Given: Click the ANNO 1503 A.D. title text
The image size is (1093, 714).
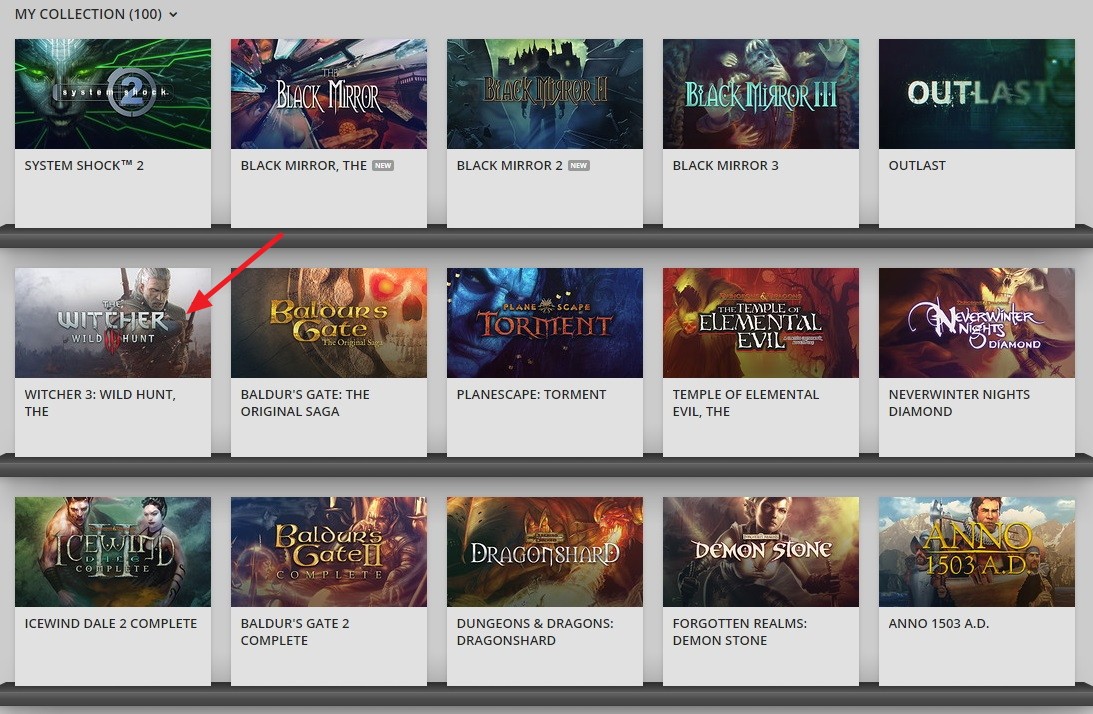Looking at the screenshot, I should [939, 623].
